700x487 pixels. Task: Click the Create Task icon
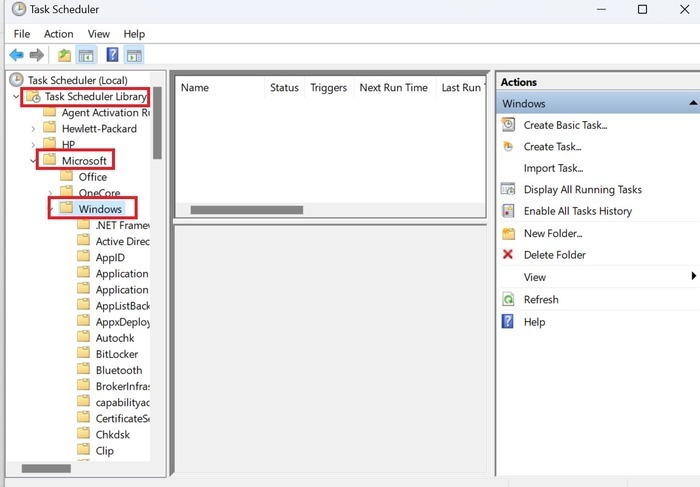tap(508, 146)
